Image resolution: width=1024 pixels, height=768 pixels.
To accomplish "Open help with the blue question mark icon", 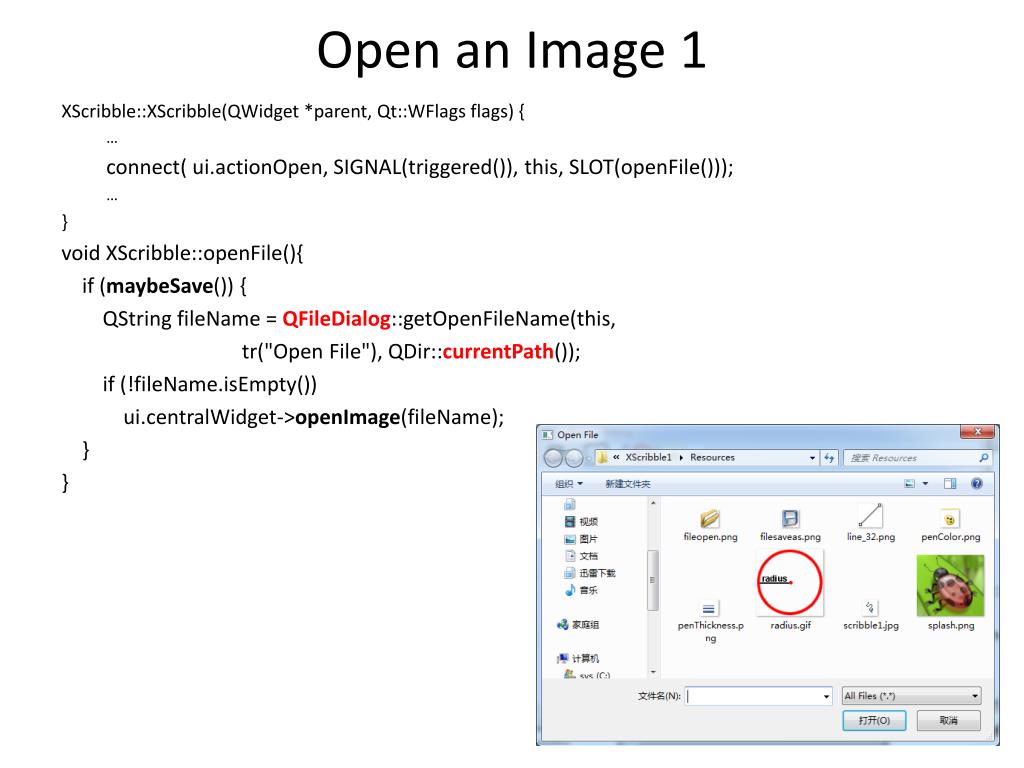I will 976,484.
